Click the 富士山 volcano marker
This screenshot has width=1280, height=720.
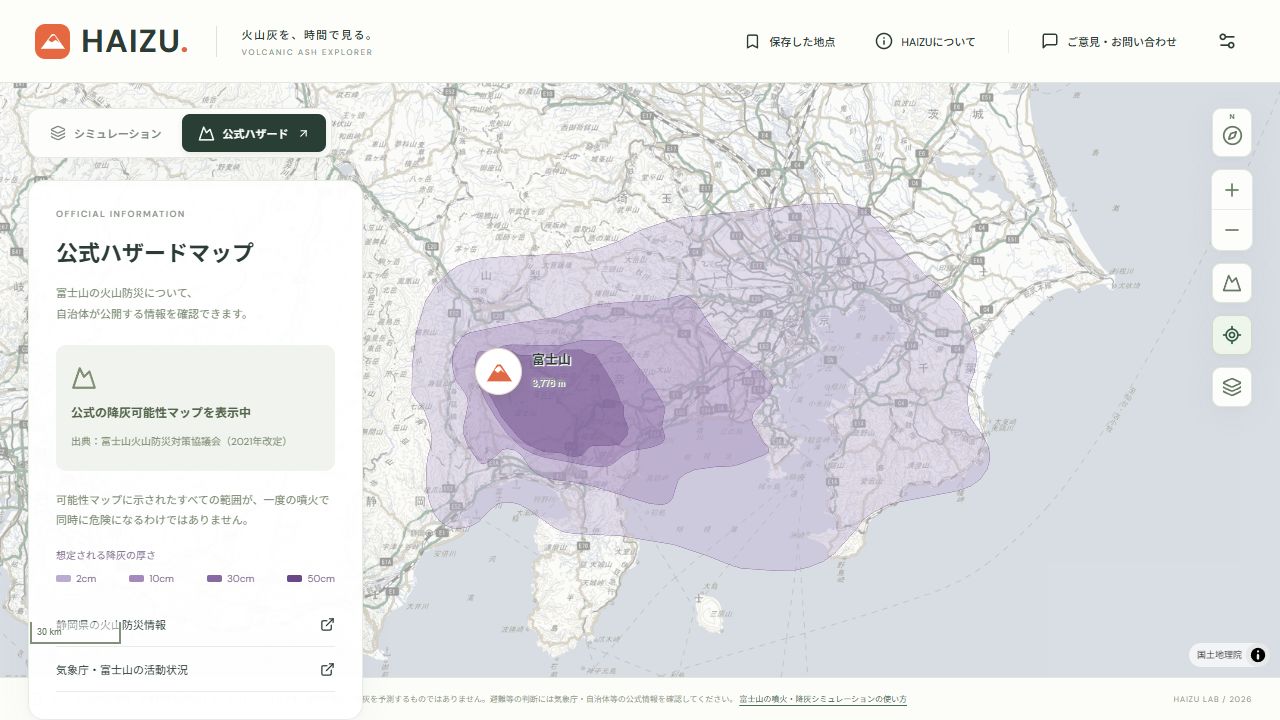[498, 372]
